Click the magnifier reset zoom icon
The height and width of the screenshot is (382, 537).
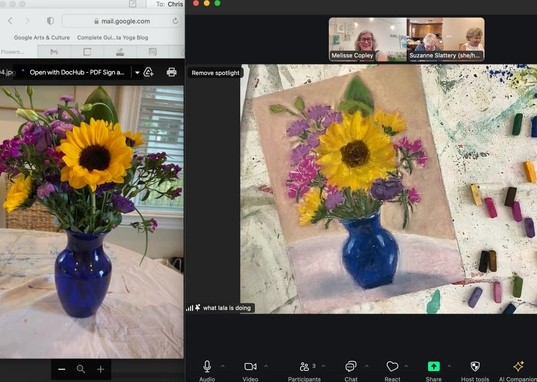[81, 369]
